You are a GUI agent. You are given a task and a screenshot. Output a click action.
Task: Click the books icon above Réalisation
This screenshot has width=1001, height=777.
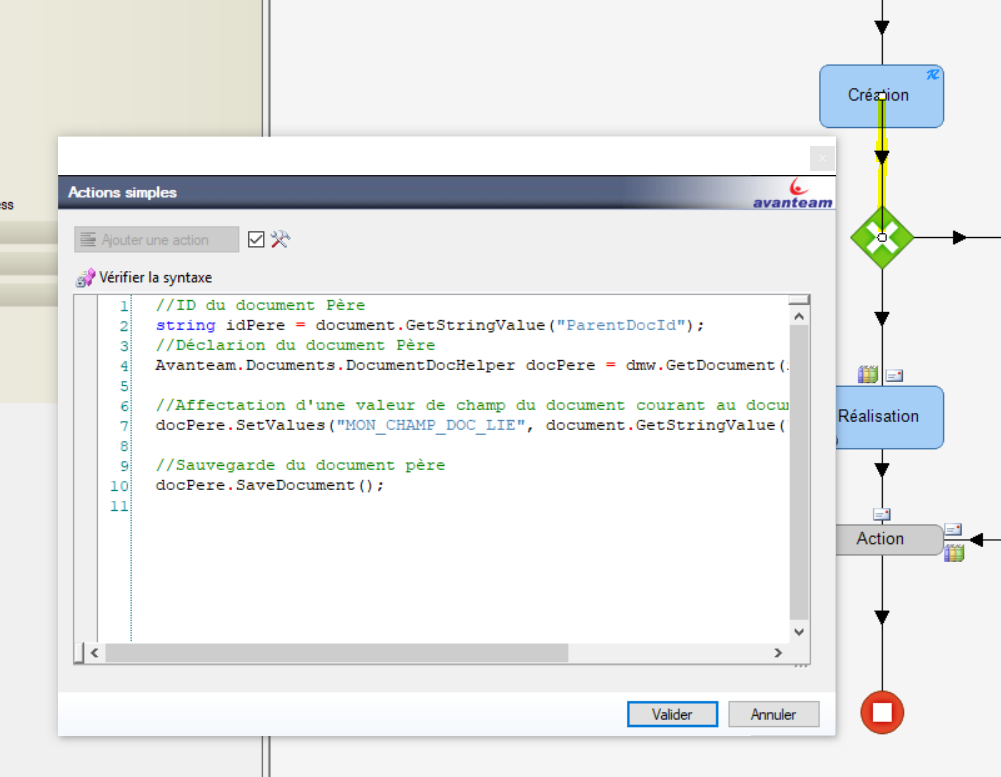click(867, 375)
